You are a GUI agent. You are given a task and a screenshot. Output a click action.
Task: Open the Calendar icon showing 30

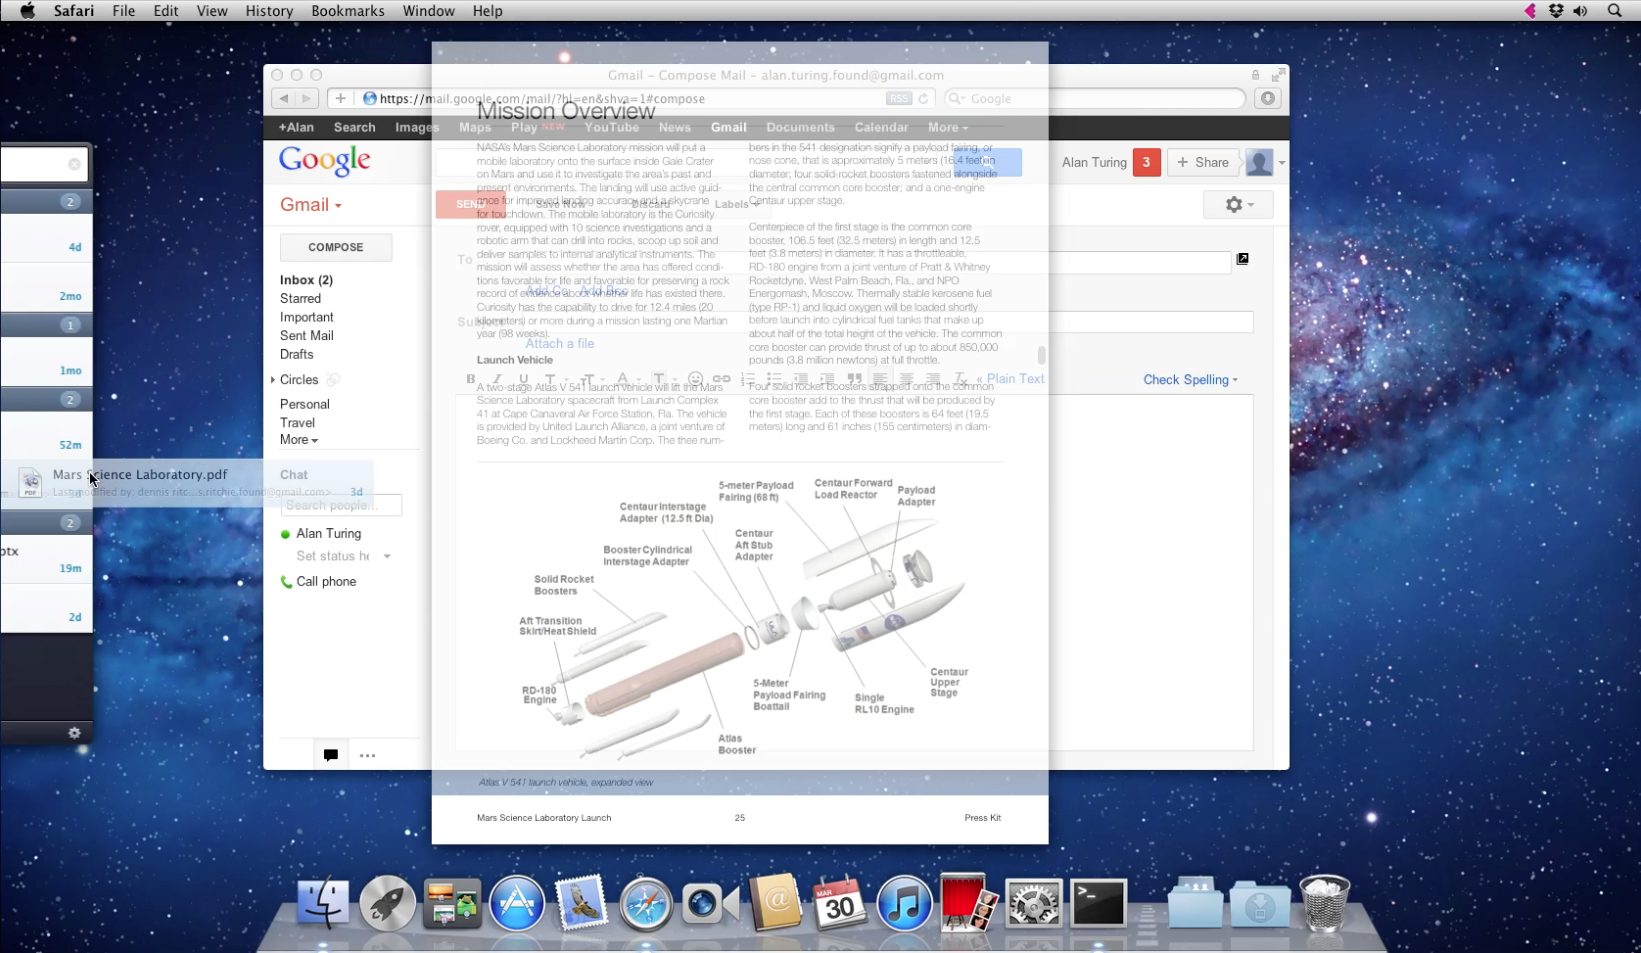click(x=839, y=903)
